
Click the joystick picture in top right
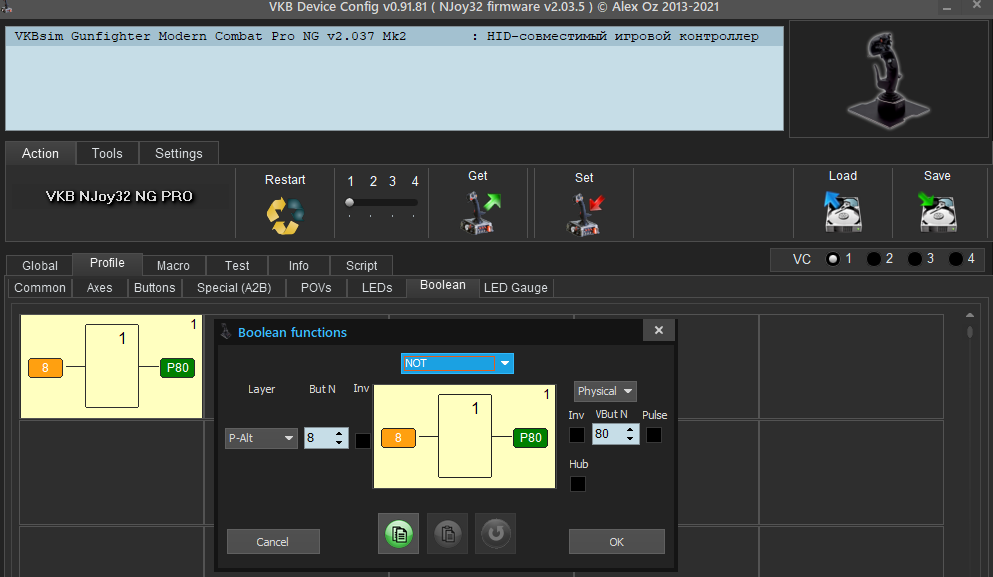coord(889,79)
